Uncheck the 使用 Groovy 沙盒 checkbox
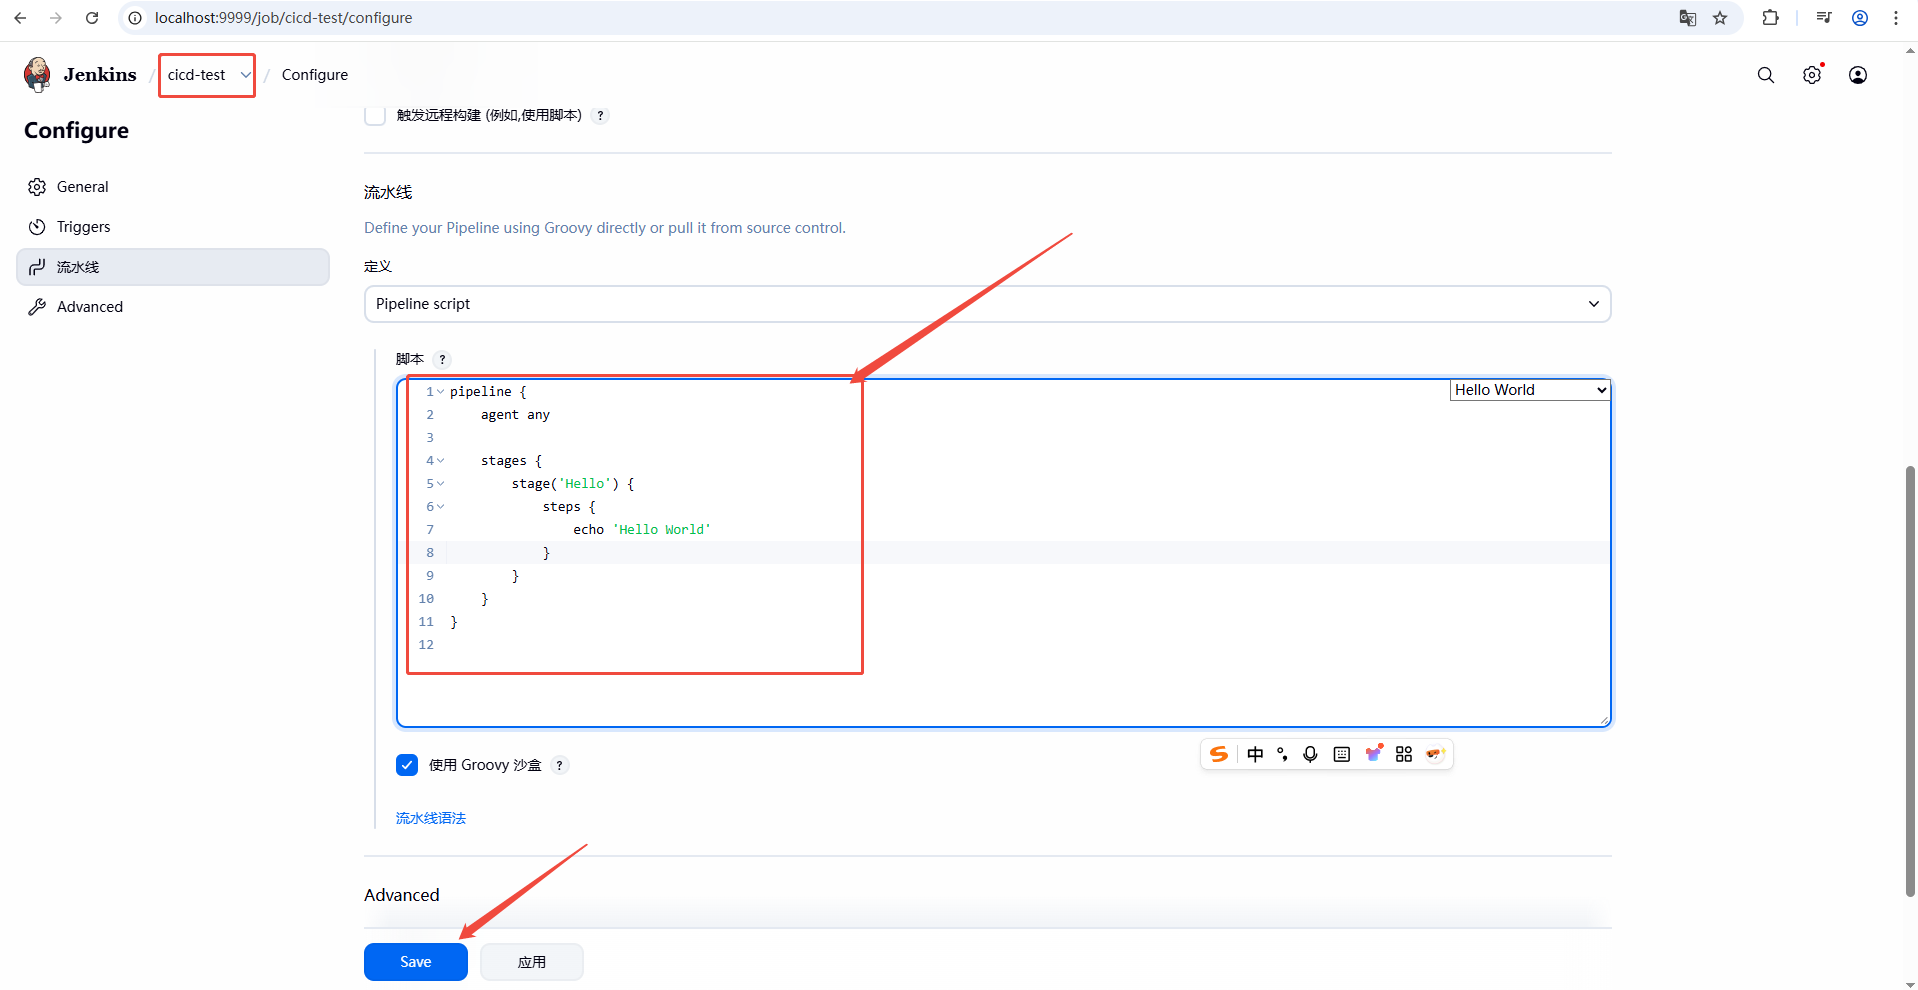1918x990 pixels. pyautogui.click(x=407, y=766)
